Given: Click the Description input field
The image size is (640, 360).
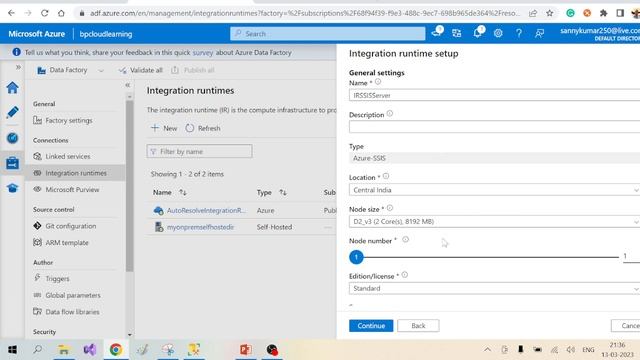Looking at the screenshot, I should 494,127.
